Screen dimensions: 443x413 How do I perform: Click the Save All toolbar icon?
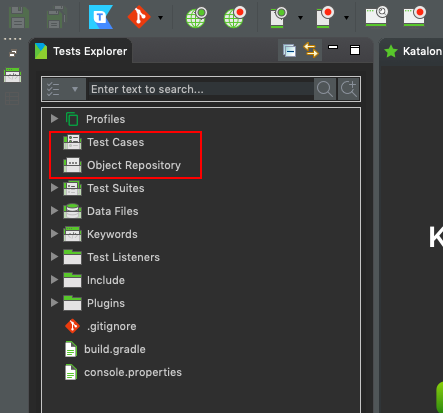point(56,17)
